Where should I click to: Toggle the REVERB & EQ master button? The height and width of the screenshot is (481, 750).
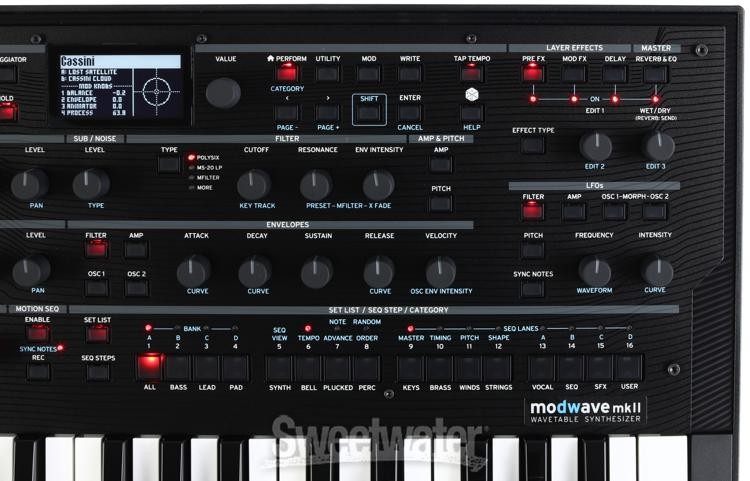[655, 74]
